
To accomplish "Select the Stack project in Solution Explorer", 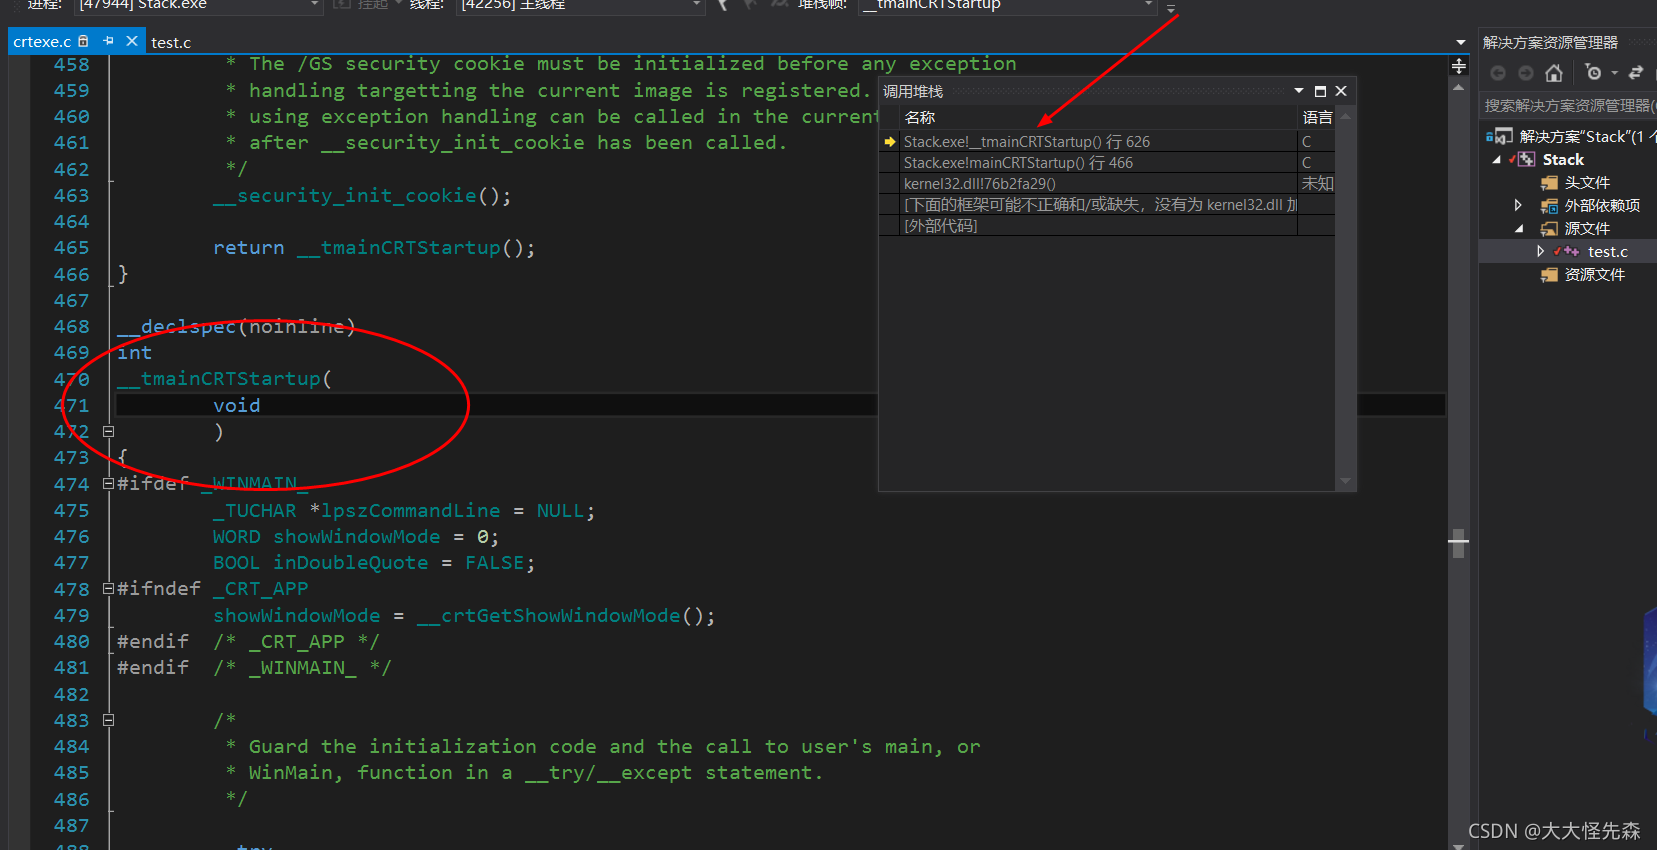I will click(x=1563, y=160).
